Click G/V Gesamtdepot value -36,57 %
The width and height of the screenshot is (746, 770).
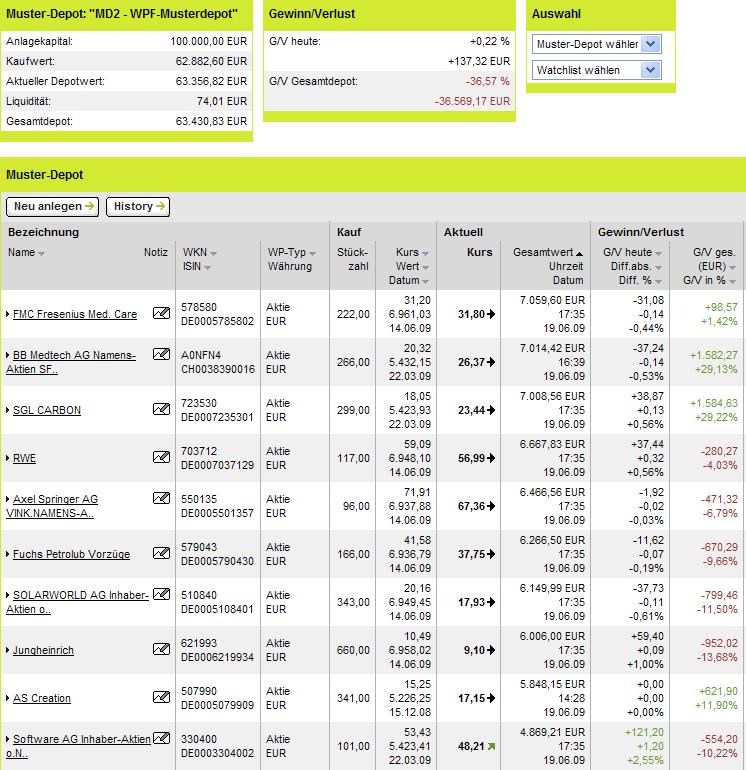488,81
